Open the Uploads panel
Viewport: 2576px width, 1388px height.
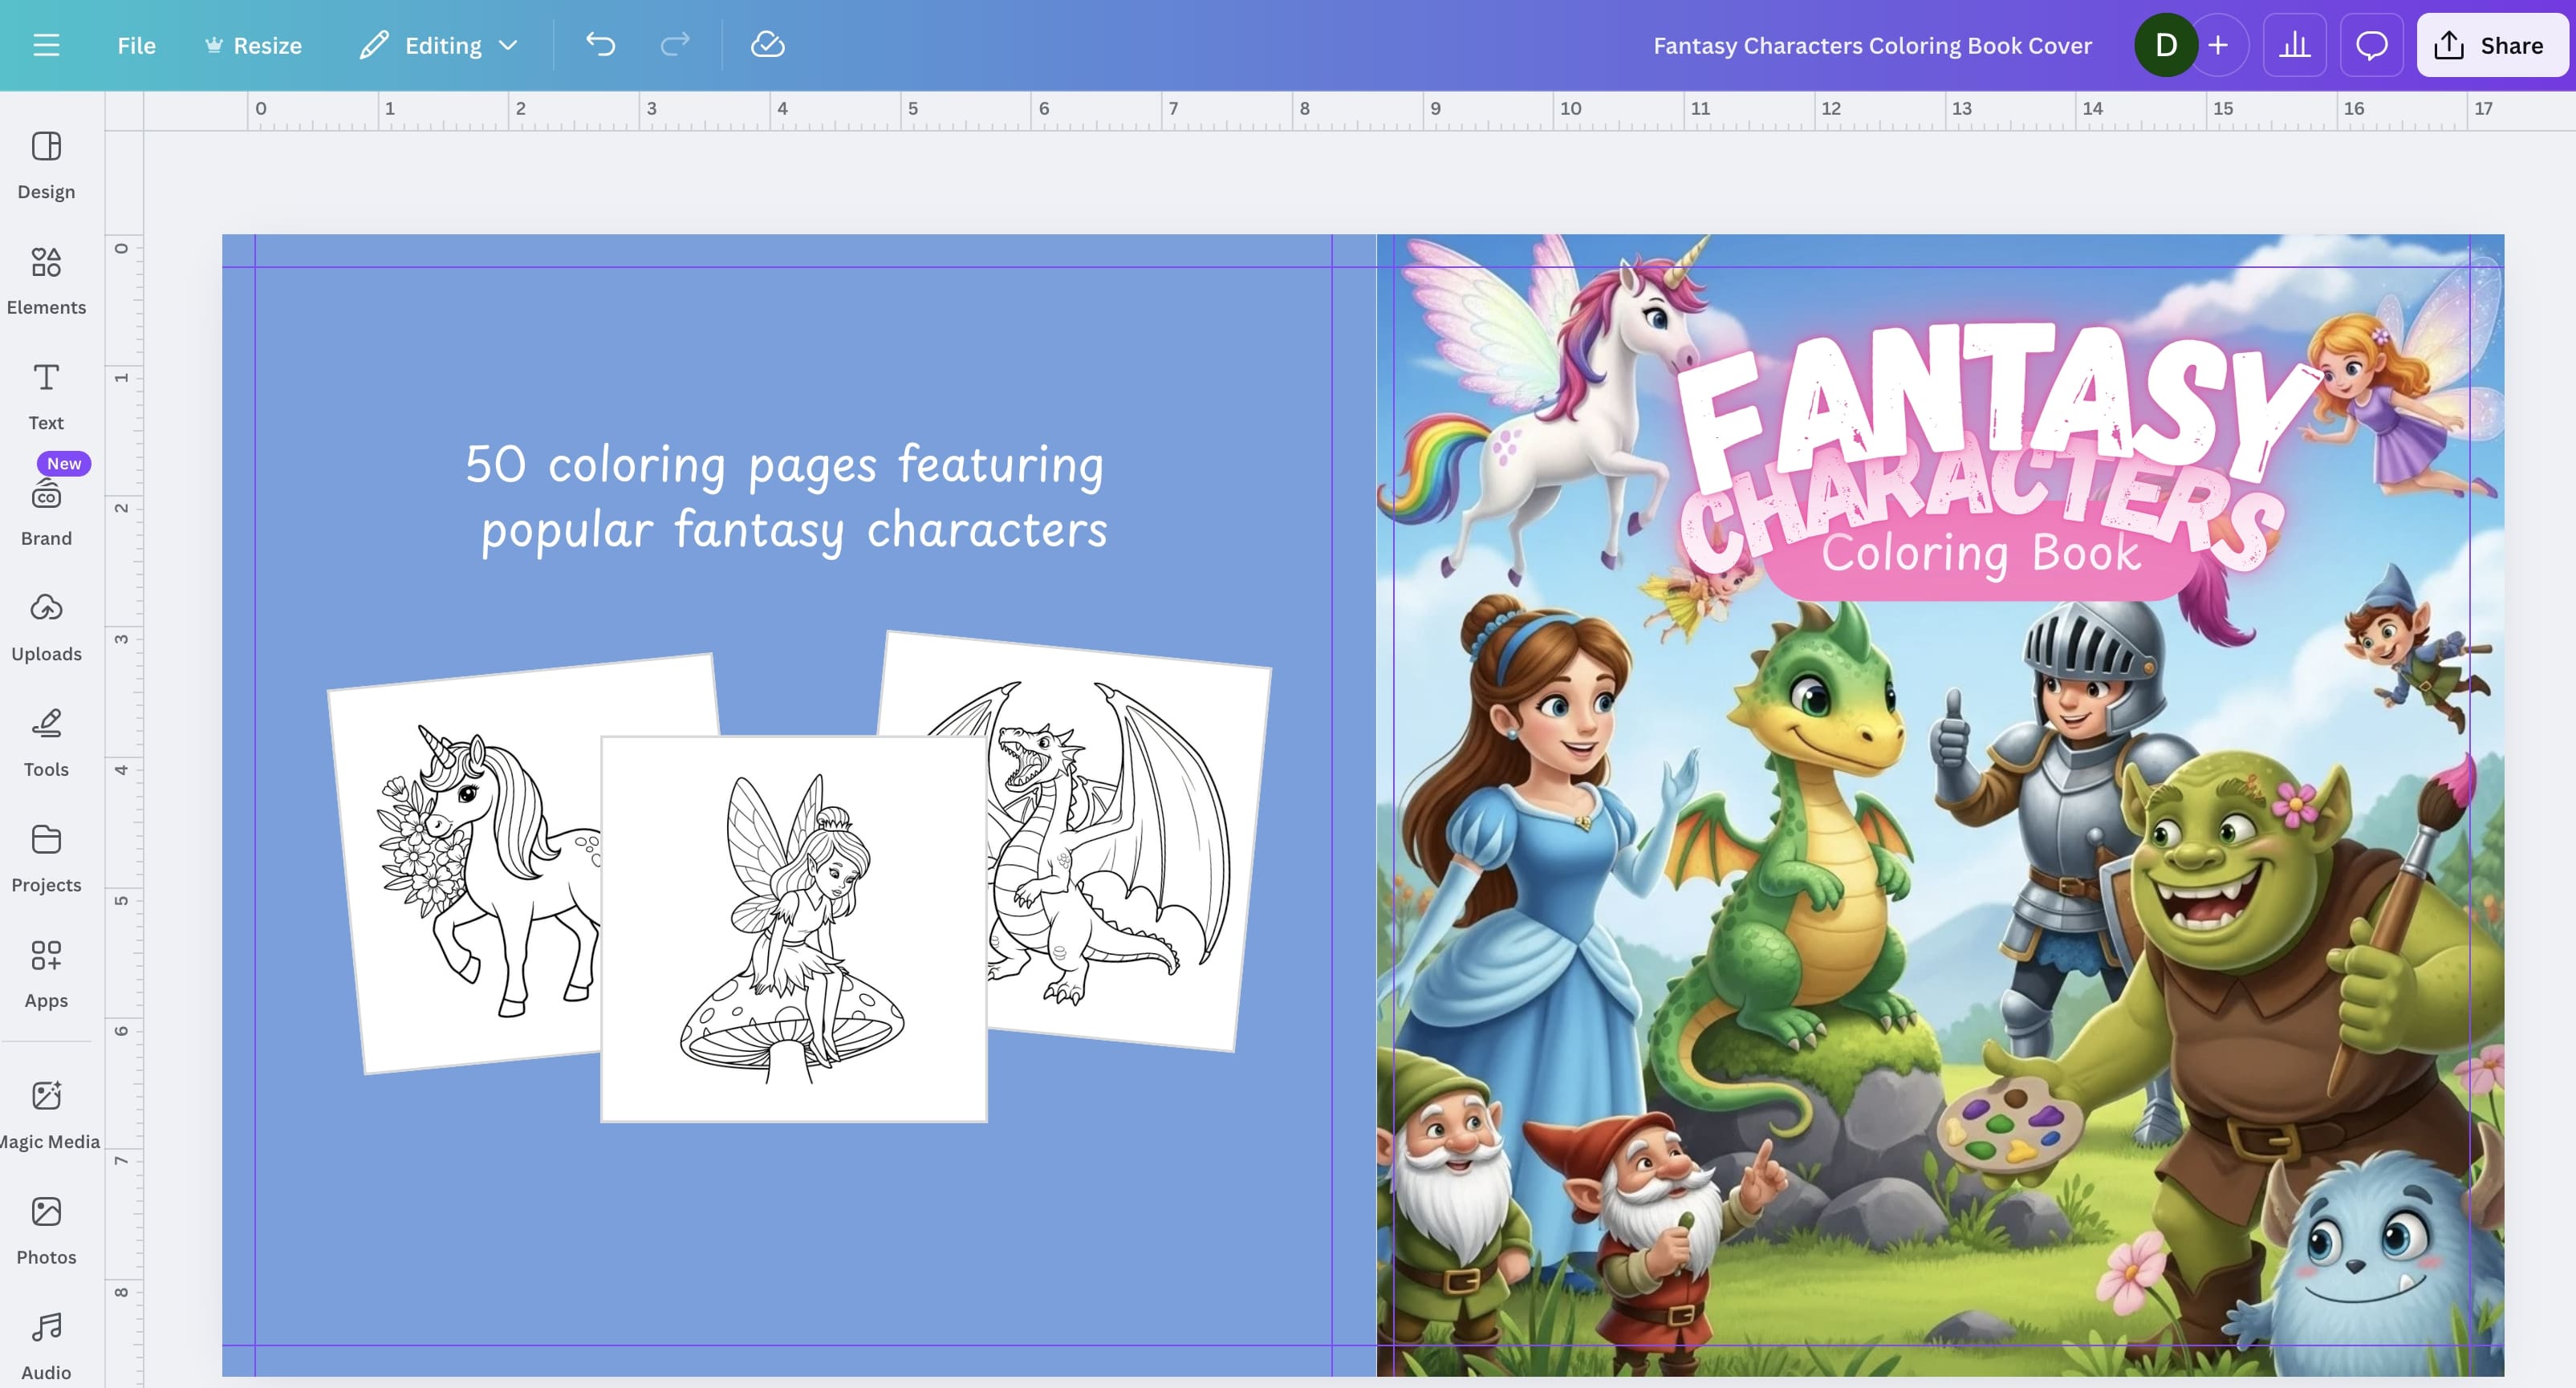point(46,627)
